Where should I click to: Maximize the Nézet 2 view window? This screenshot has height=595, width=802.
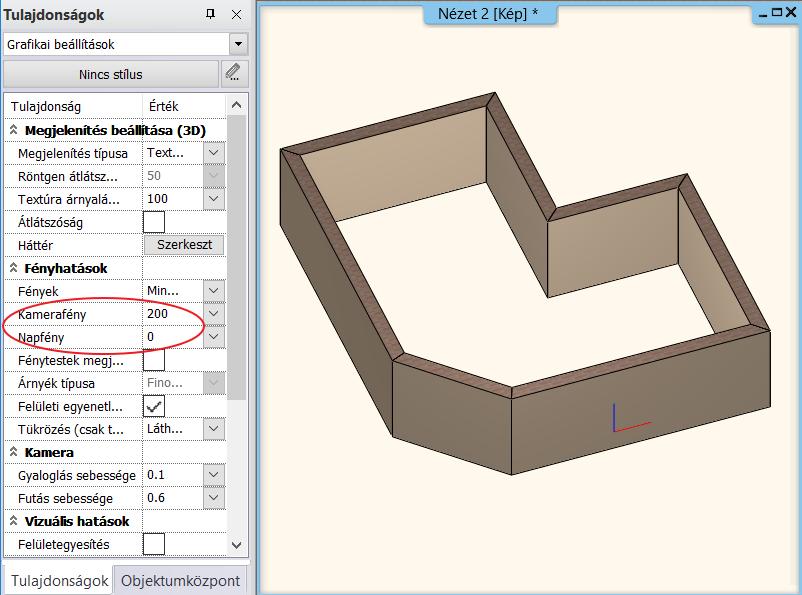click(777, 13)
